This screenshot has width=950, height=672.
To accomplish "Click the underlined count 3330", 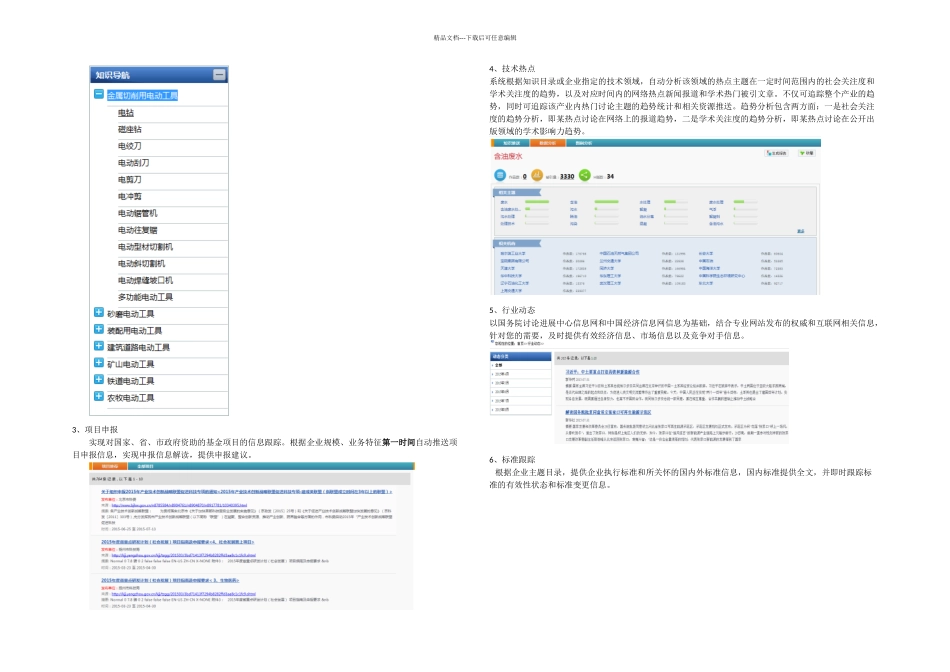I will coord(567,176).
